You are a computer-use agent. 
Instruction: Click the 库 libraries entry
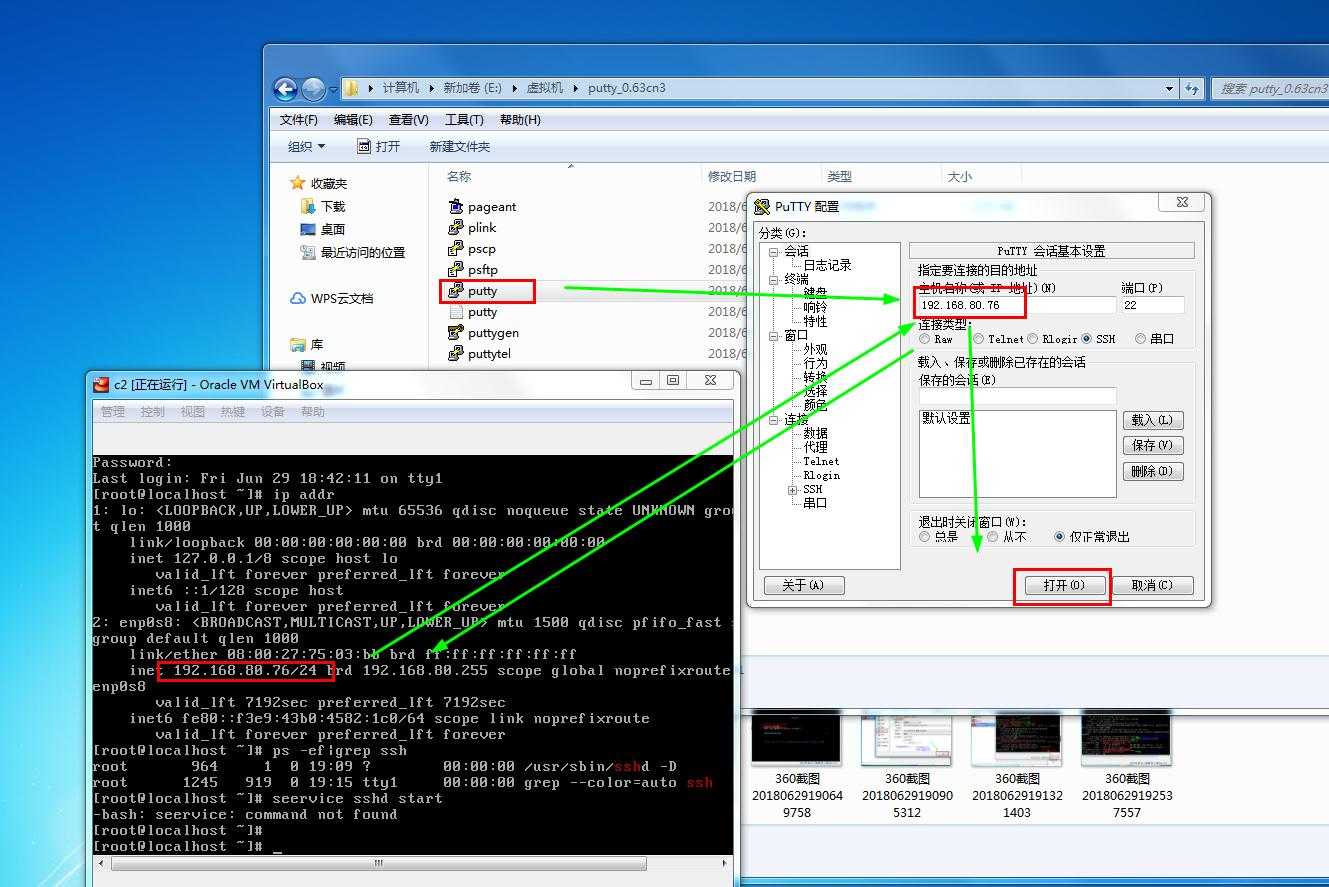point(307,344)
